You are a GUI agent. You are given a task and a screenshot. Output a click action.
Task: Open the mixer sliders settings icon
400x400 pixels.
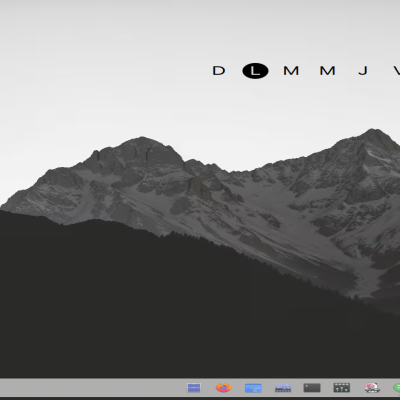tap(342, 387)
